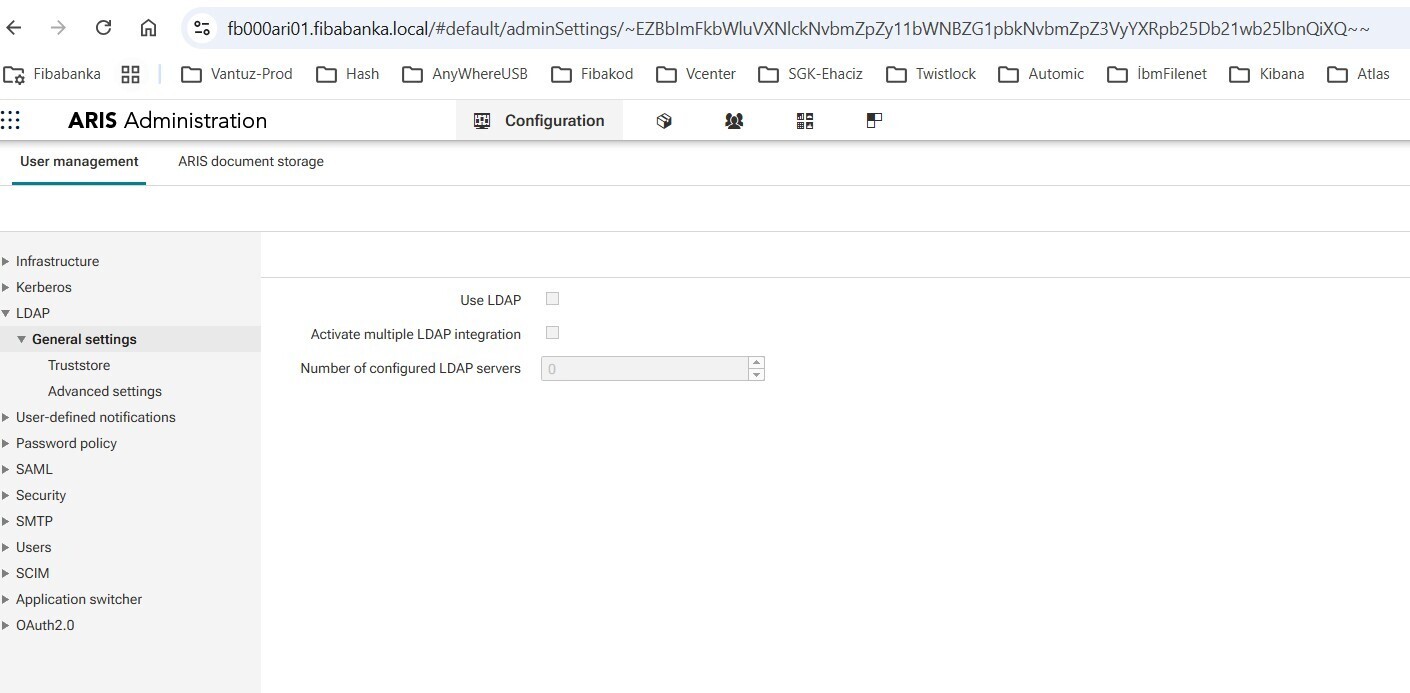Open Advanced settings under LDAP
1410x693 pixels.
pyautogui.click(x=105, y=391)
